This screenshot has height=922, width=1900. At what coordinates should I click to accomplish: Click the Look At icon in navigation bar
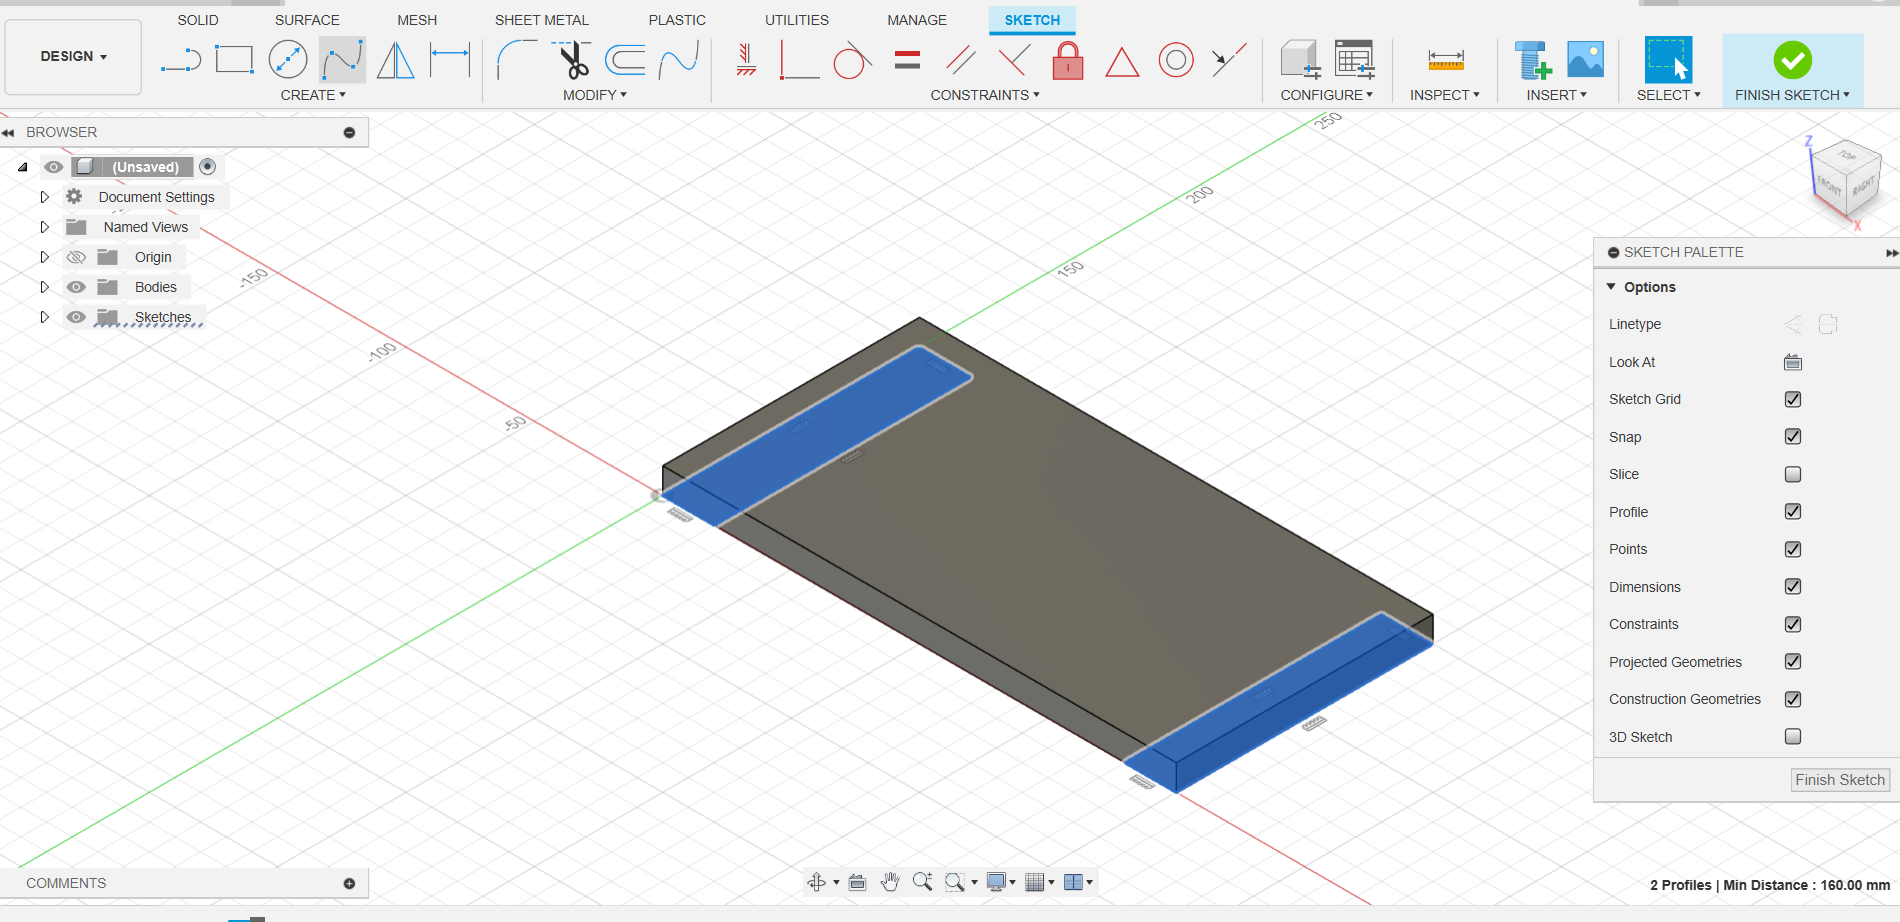tap(857, 882)
